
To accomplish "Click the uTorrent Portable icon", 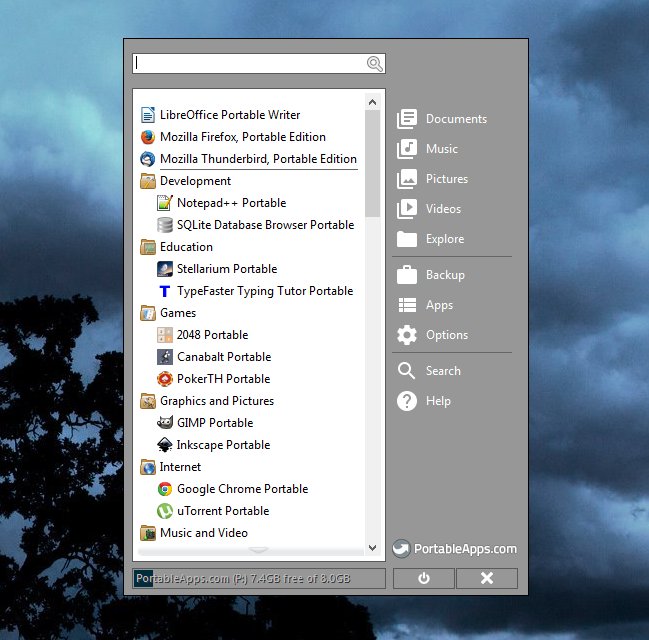I will tap(165, 511).
